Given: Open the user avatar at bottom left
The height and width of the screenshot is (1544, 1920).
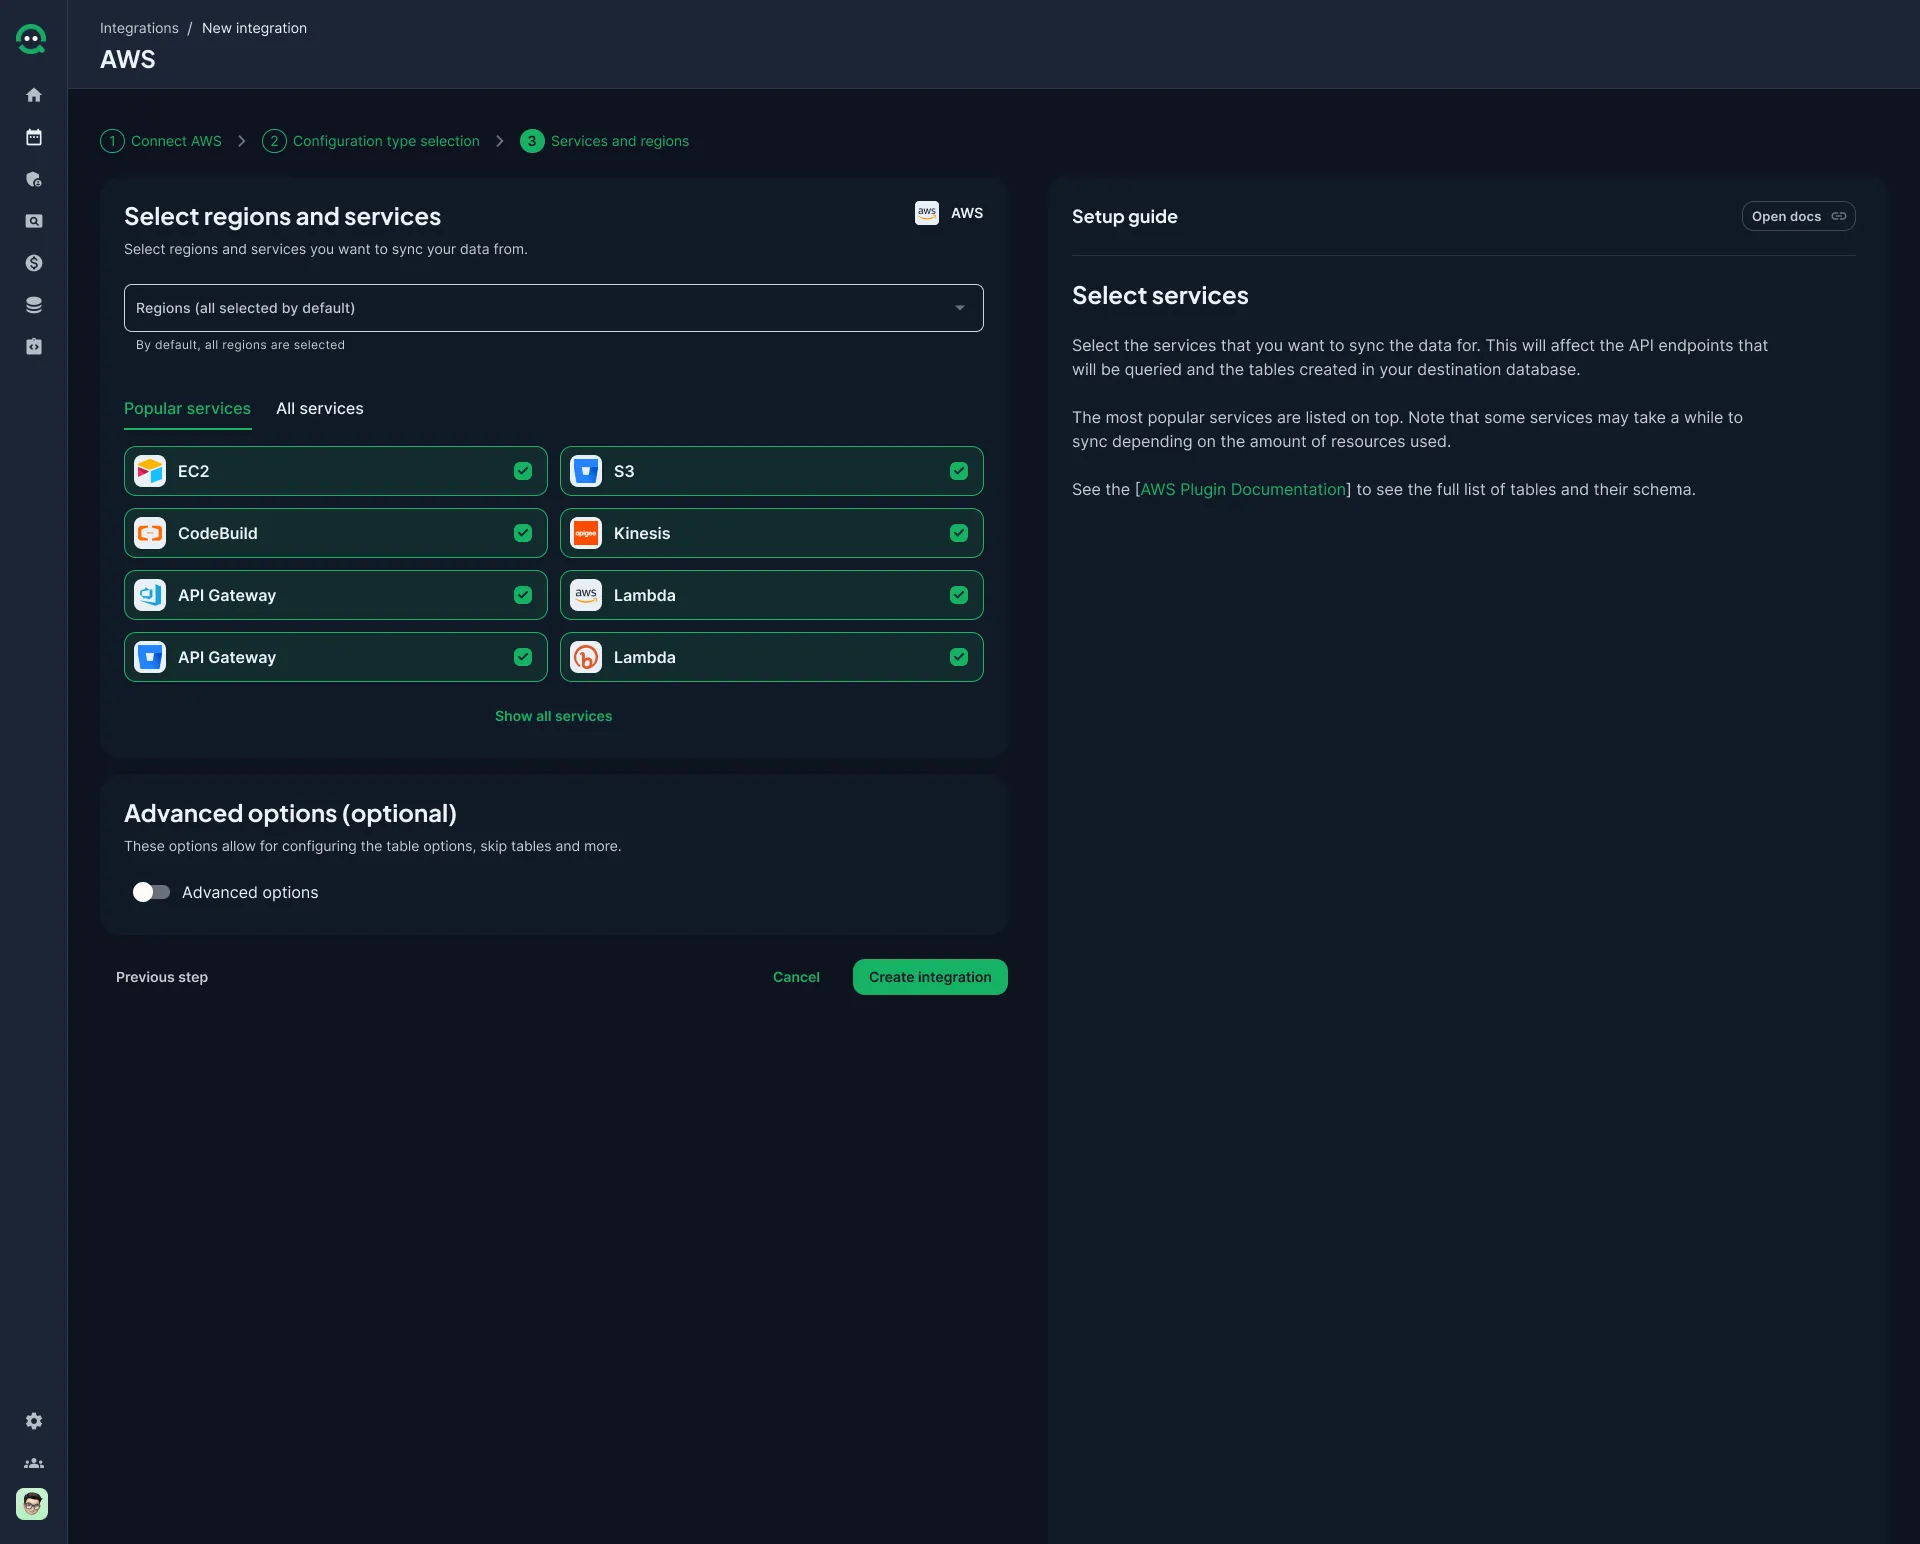Looking at the screenshot, I should (32, 1504).
